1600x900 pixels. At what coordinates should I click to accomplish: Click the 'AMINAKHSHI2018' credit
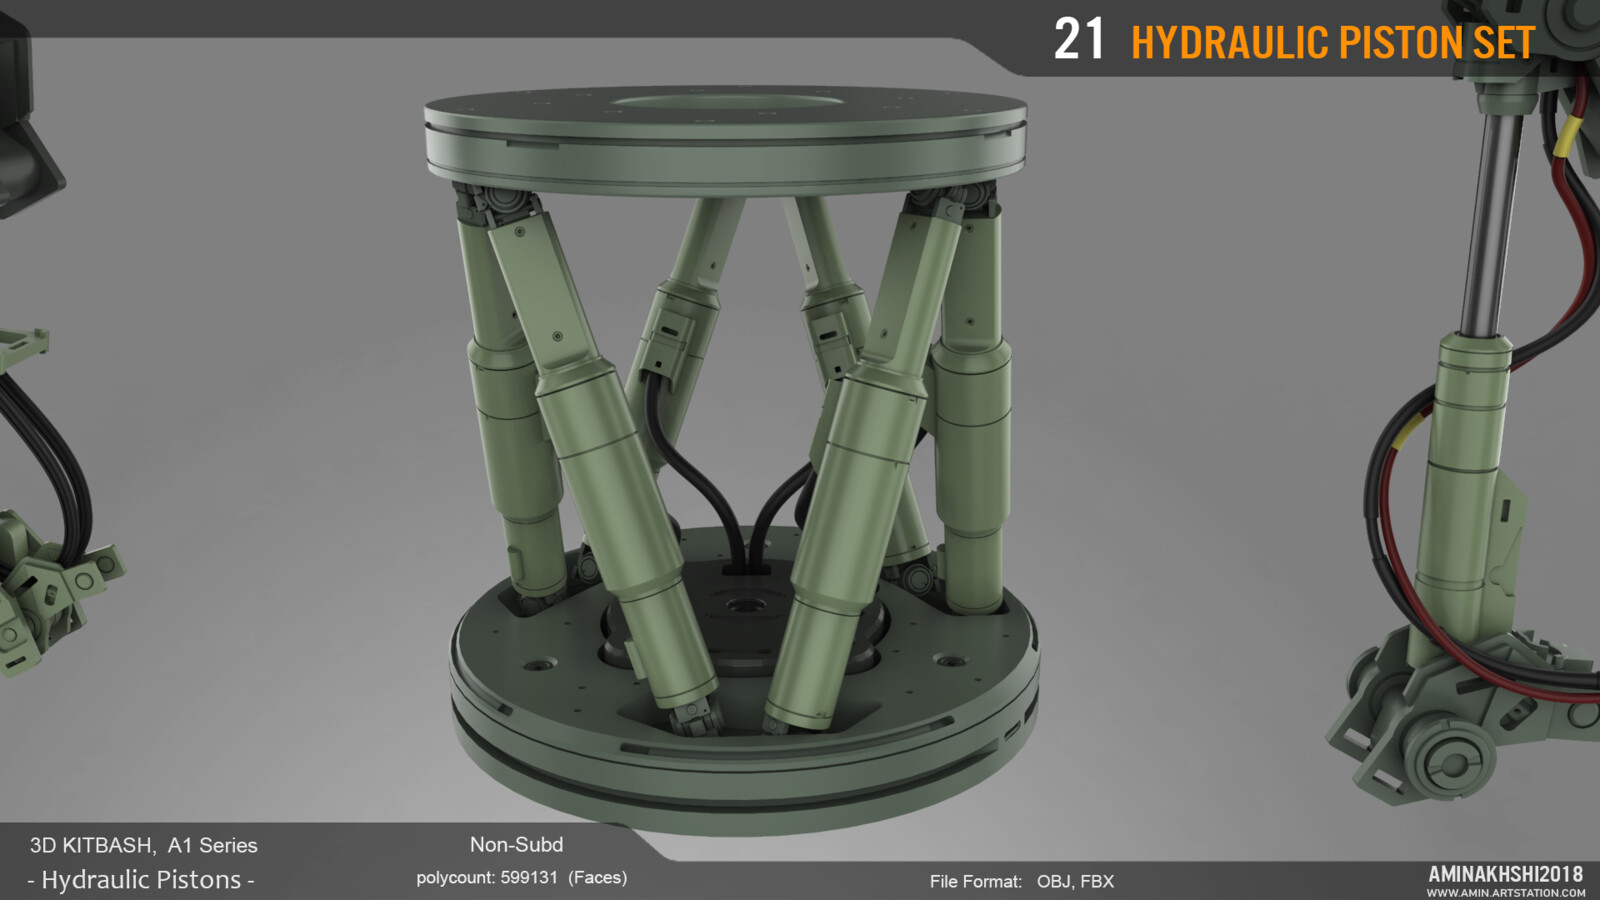[1506, 874]
